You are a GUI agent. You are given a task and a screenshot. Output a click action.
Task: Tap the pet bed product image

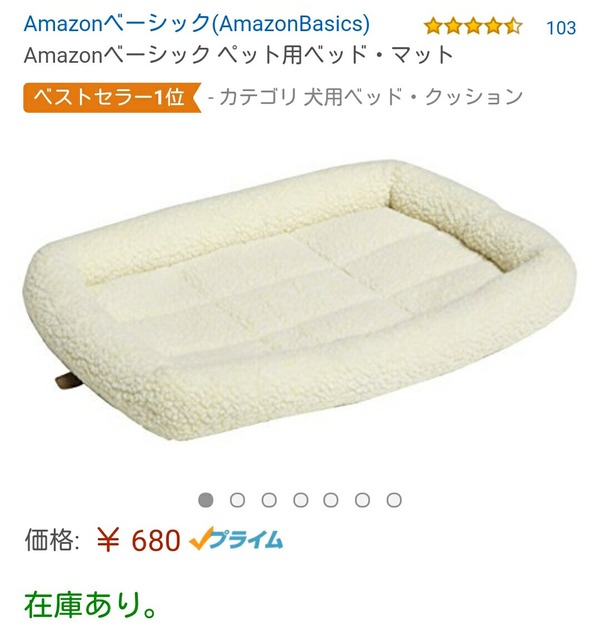[300, 300]
